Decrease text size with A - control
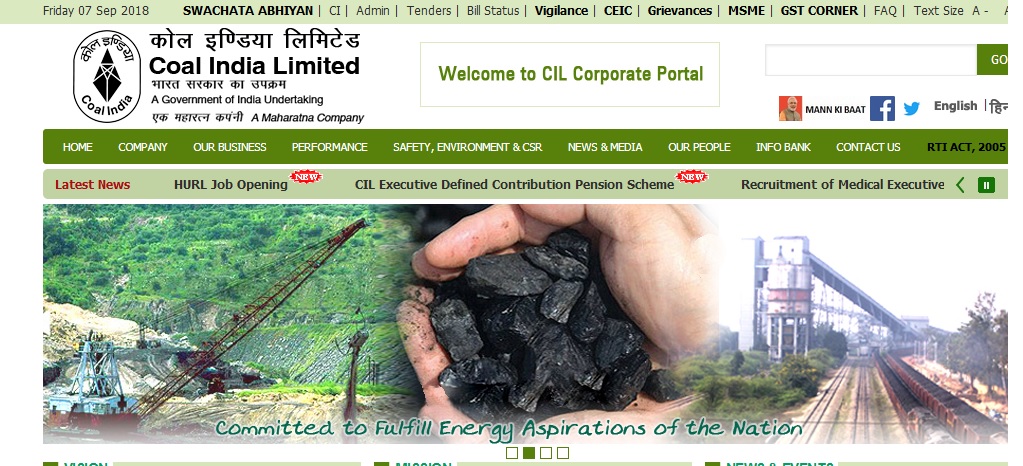This screenshot has height=466, width=1023. 980,10
